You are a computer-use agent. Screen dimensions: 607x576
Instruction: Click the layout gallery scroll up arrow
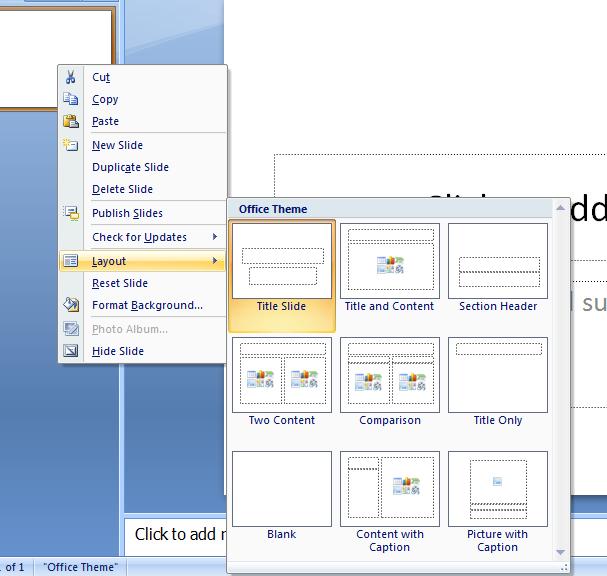560,208
